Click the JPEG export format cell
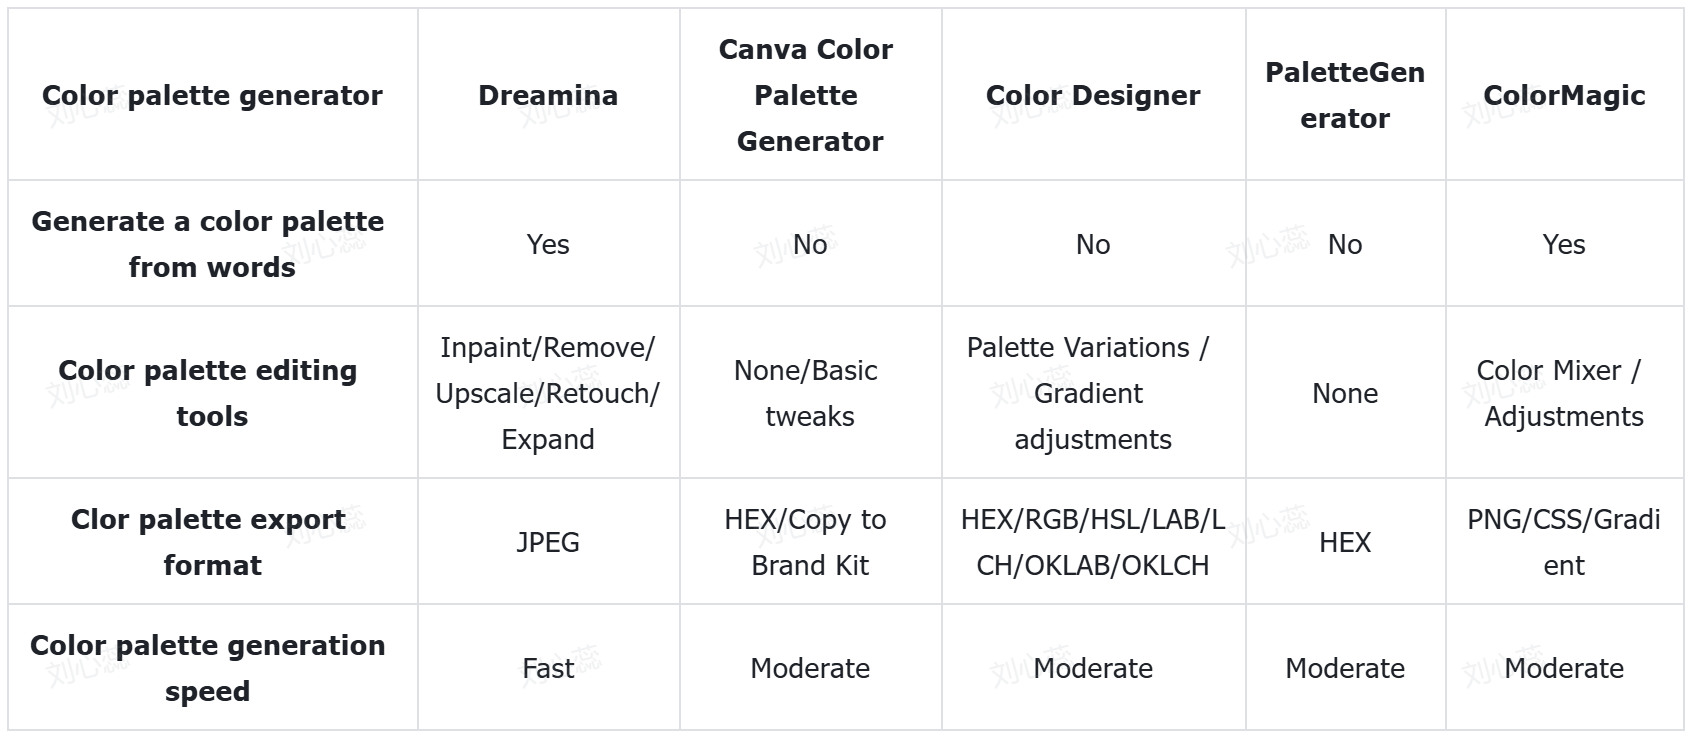Screen dimensions: 1694x738 tap(548, 542)
